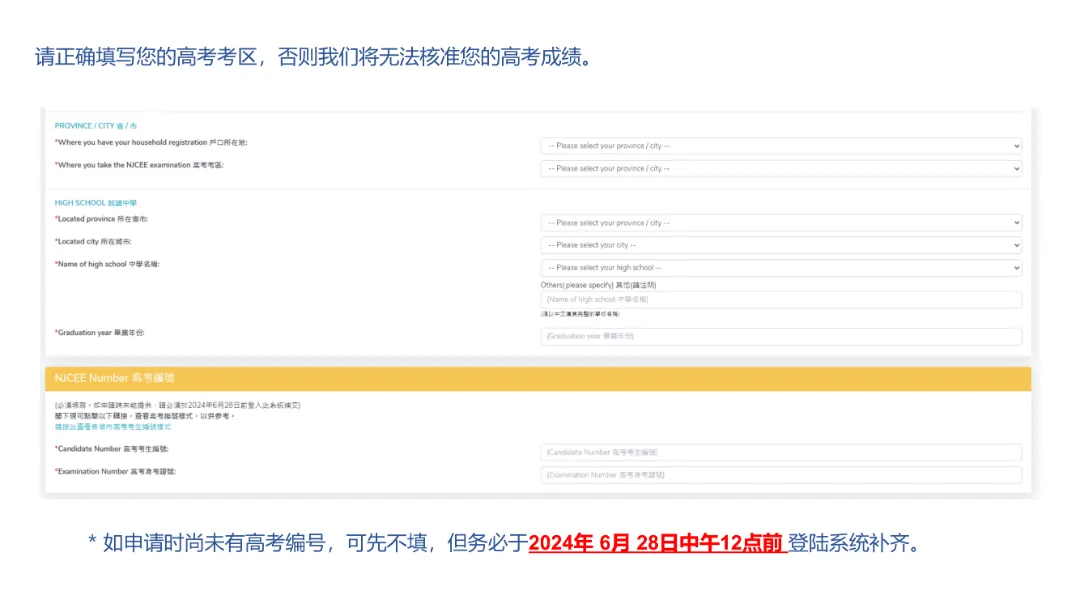Click the household registration field label
The width and height of the screenshot is (1080, 607).
pyautogui.click(x=151, y=143)
